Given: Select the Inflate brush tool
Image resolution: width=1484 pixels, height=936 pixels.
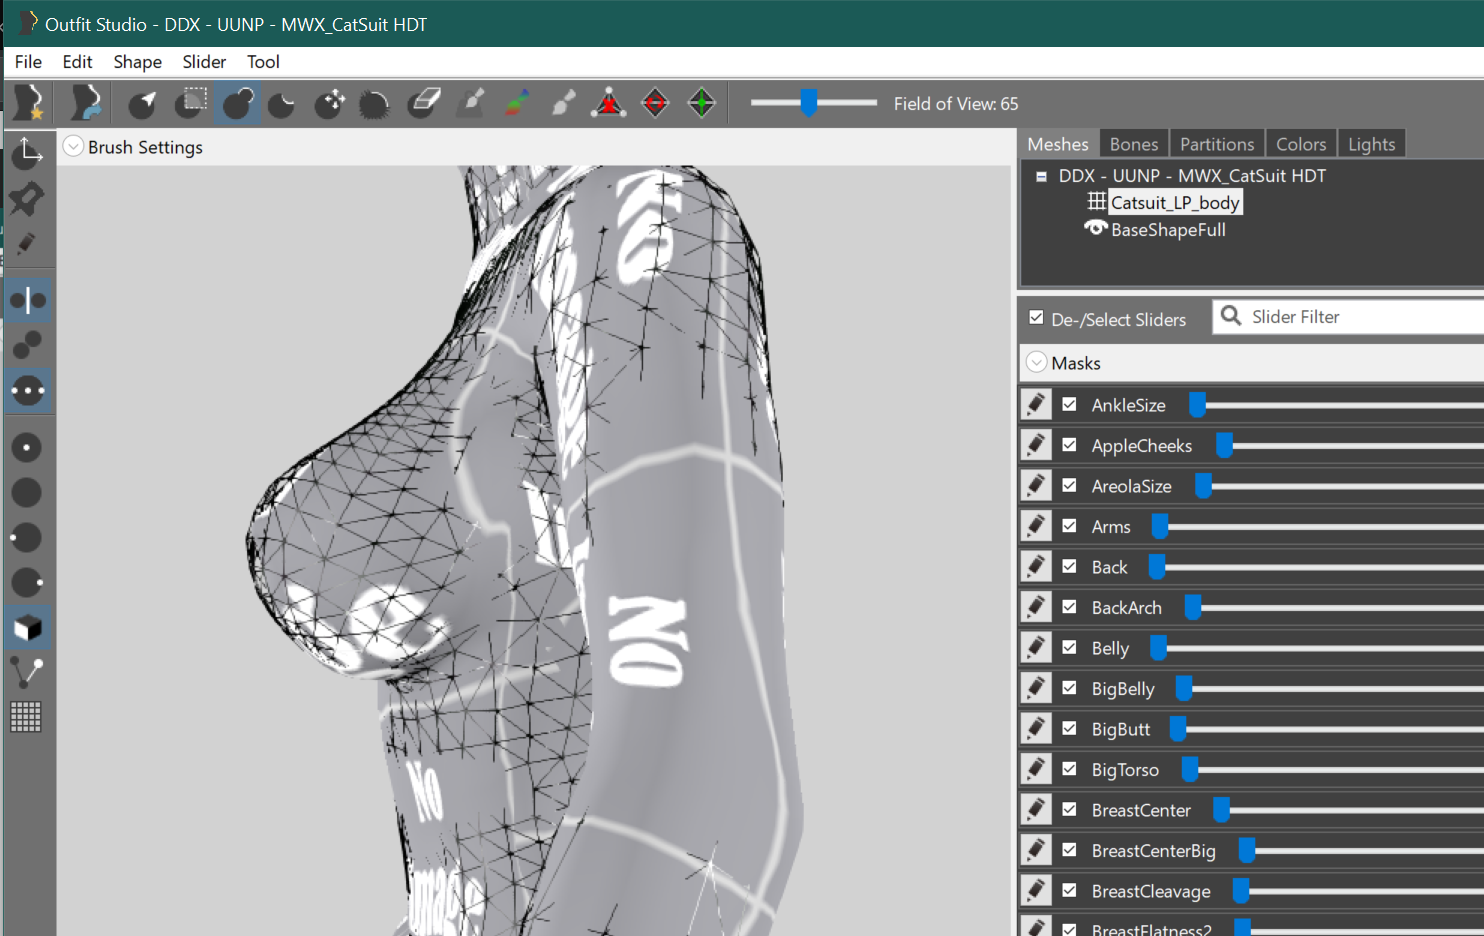Looking at the screenshot, I should [x=237, y=103].
